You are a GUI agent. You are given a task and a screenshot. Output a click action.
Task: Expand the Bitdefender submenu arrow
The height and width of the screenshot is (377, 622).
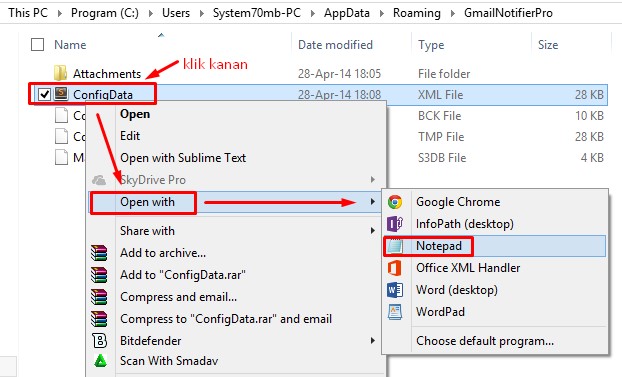(372, 340)
